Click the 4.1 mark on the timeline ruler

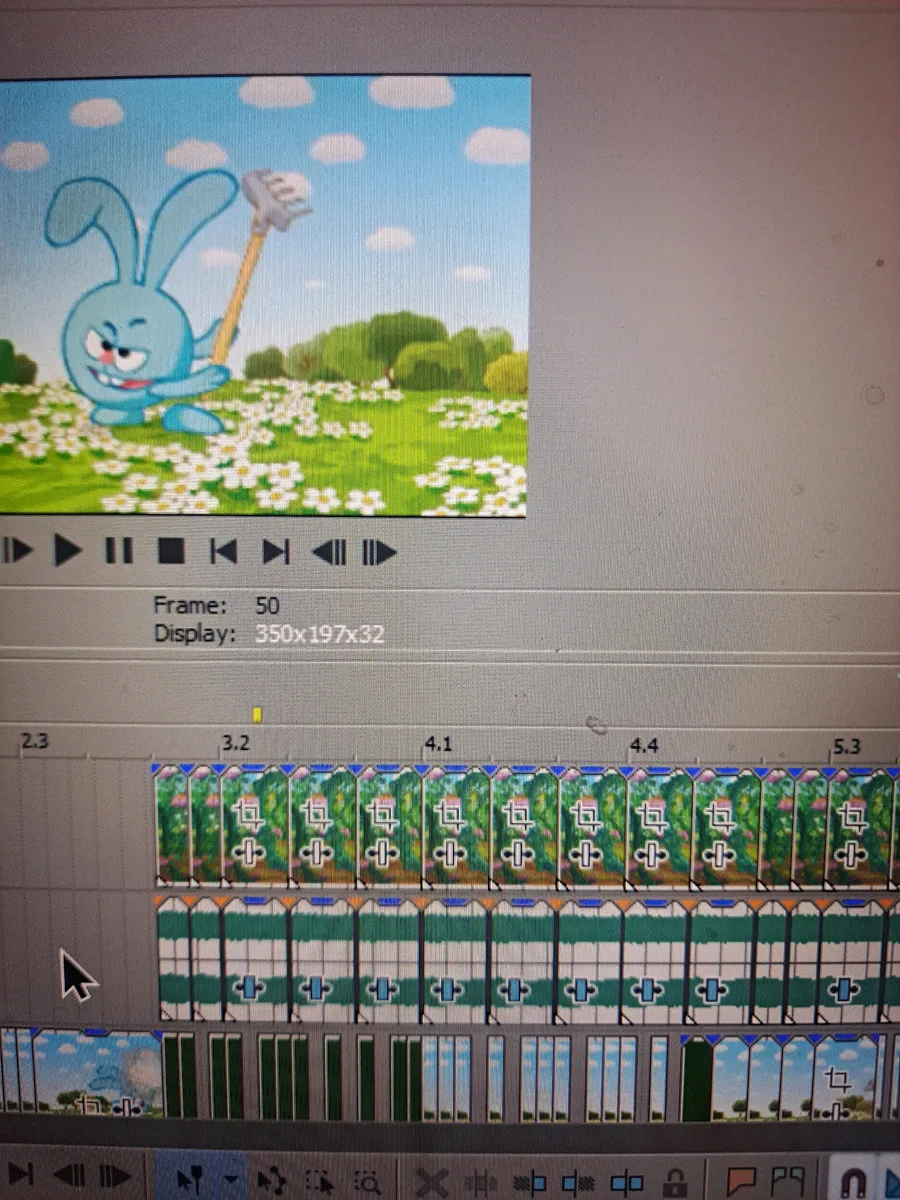pyautogui.click(x=438, y=743)
